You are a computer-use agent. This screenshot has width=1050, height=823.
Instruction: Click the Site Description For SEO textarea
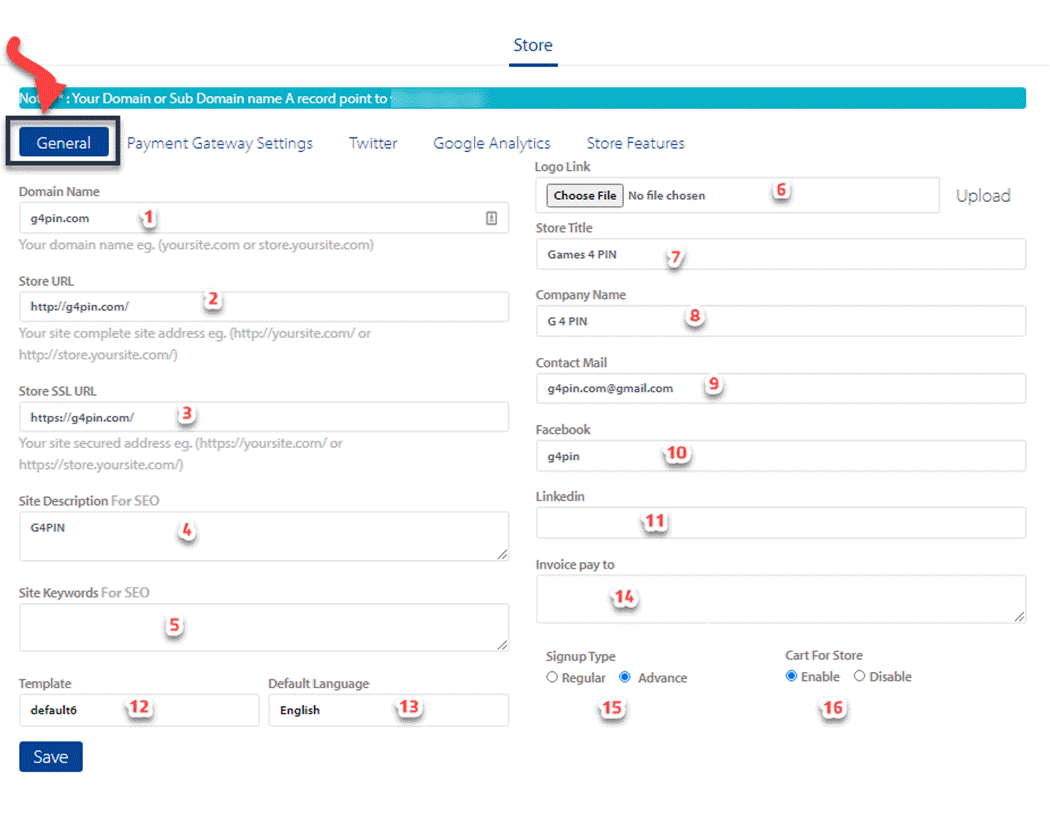point(264,536)
